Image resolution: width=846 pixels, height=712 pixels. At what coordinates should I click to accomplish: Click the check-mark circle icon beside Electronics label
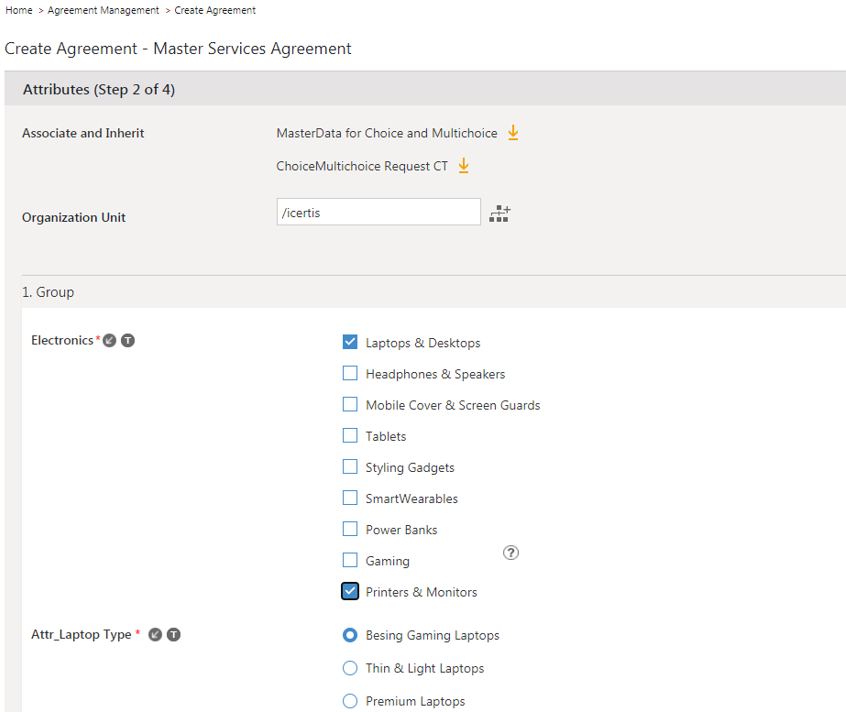click(110, 341)
